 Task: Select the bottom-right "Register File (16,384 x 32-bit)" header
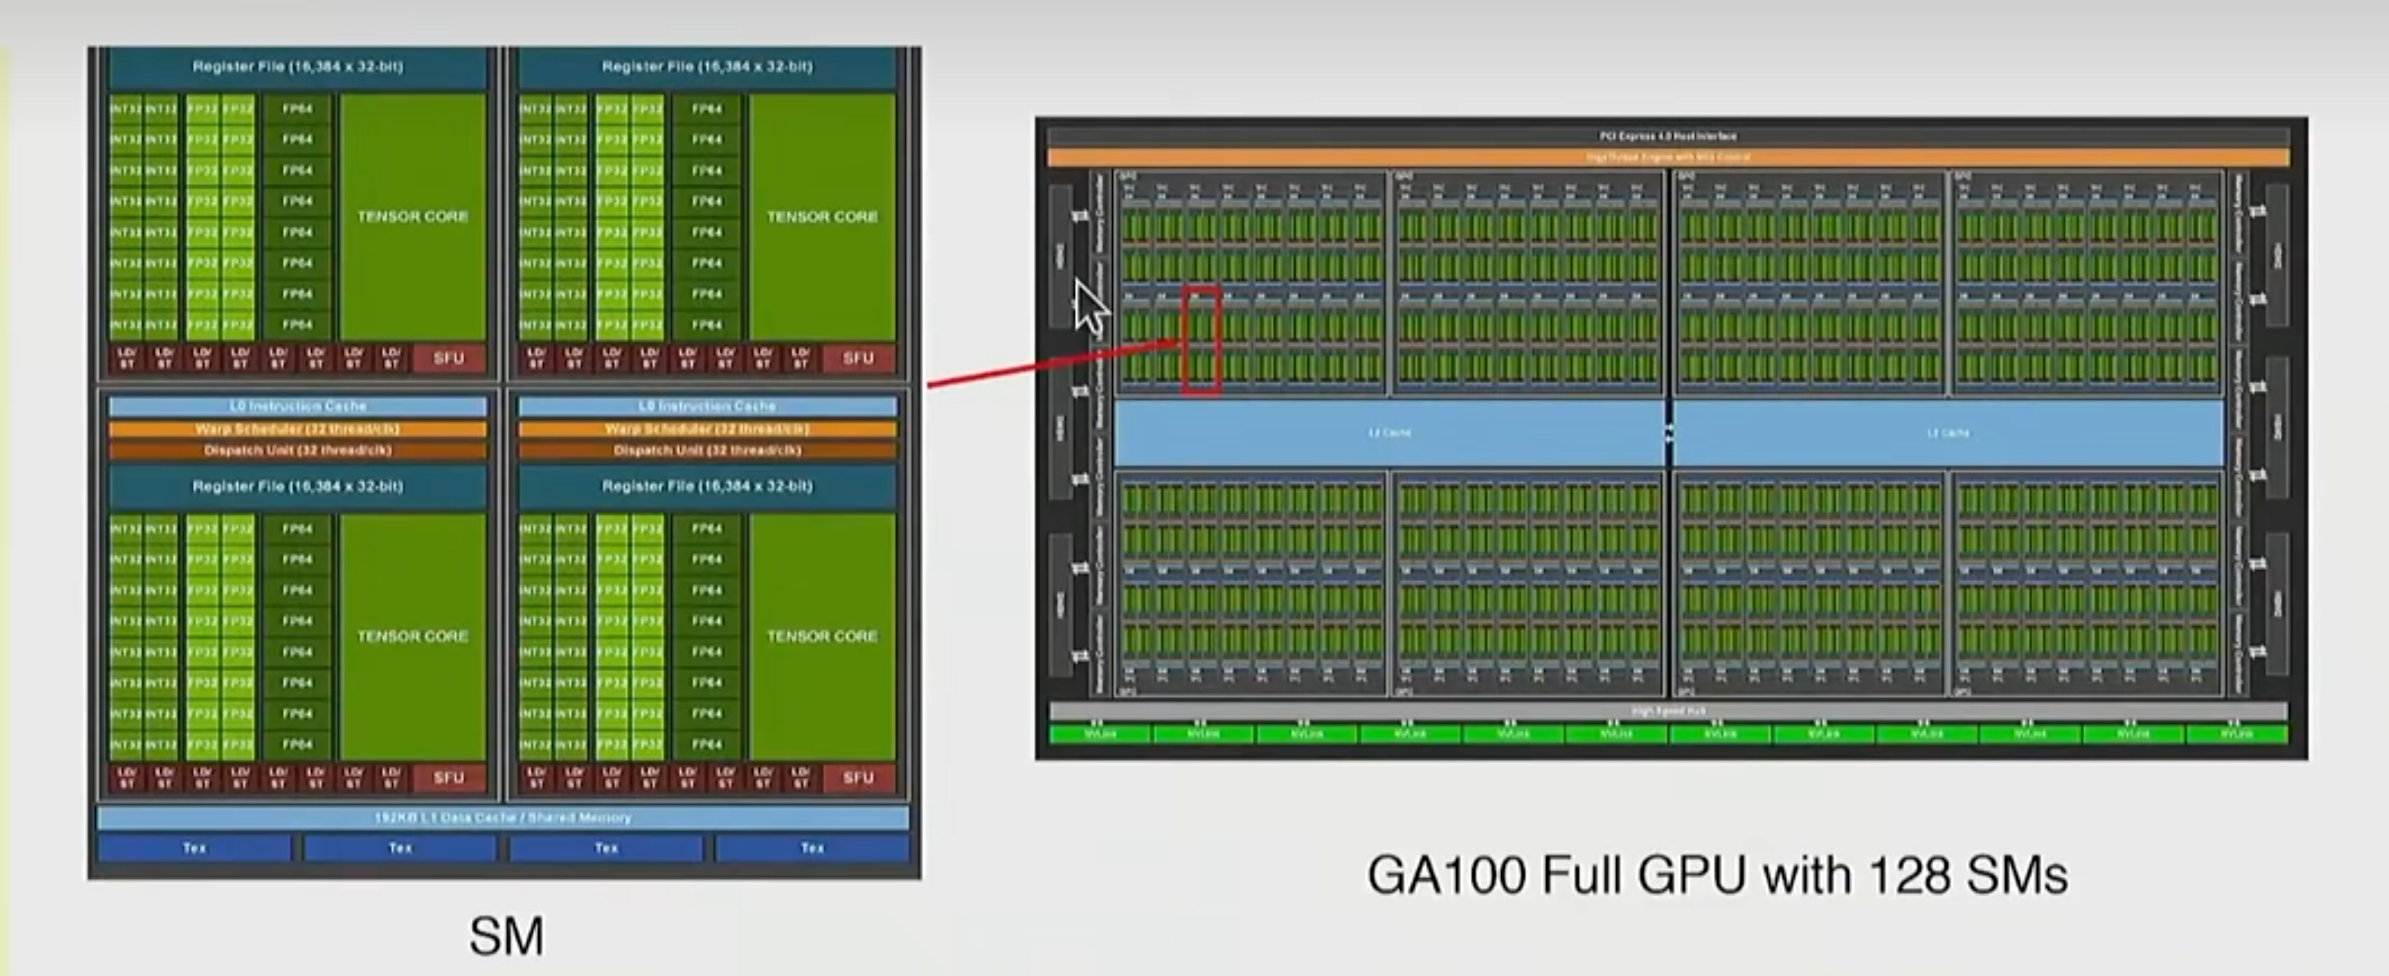coord(707,487)
